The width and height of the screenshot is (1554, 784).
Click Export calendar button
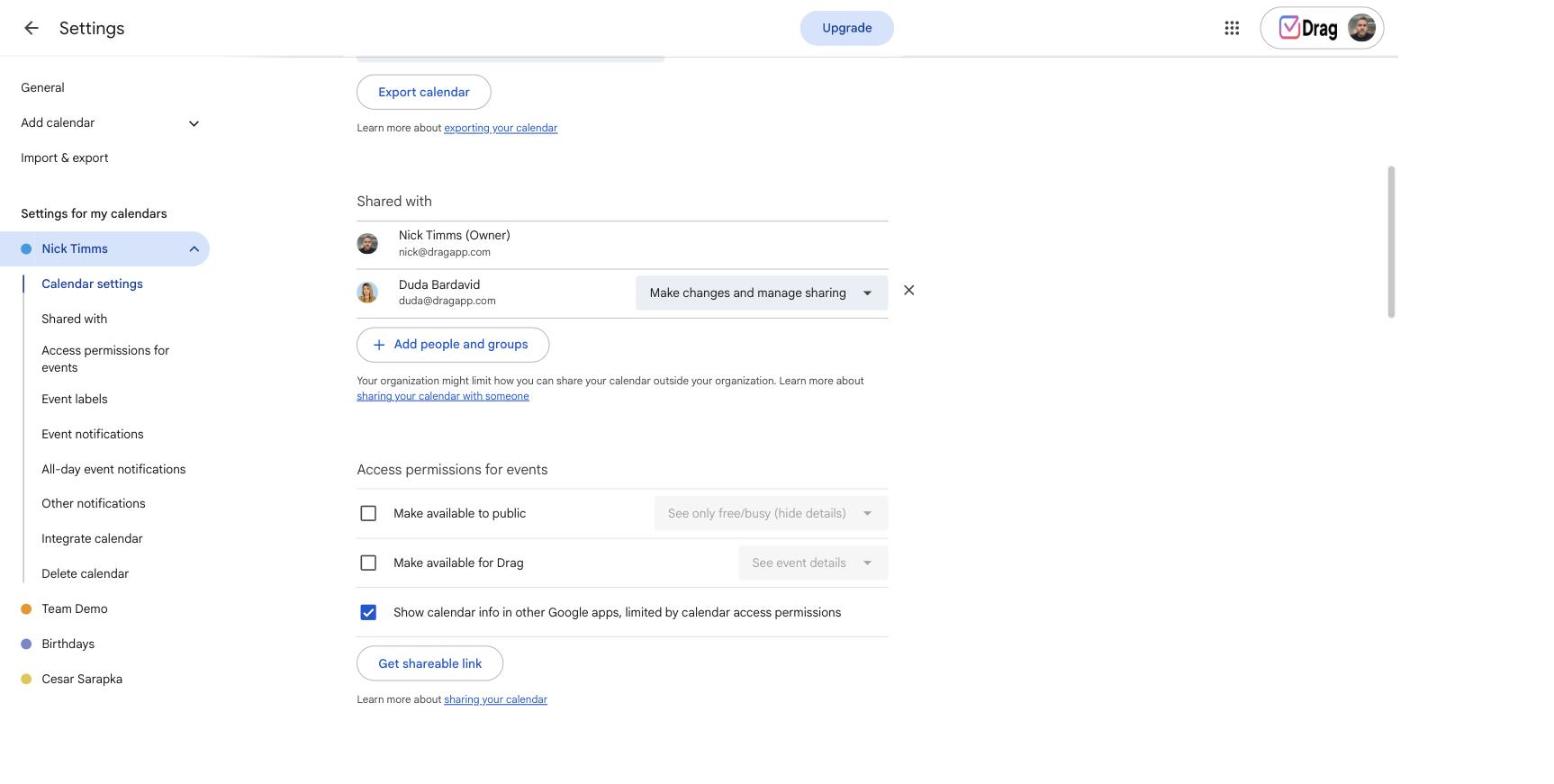[x=424, y=92]
